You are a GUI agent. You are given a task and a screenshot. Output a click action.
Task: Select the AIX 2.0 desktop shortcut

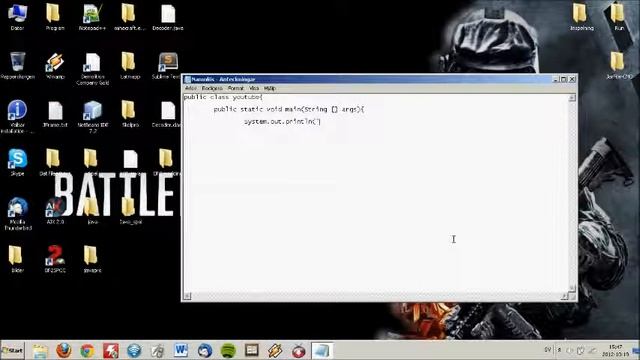coord(55,211)
